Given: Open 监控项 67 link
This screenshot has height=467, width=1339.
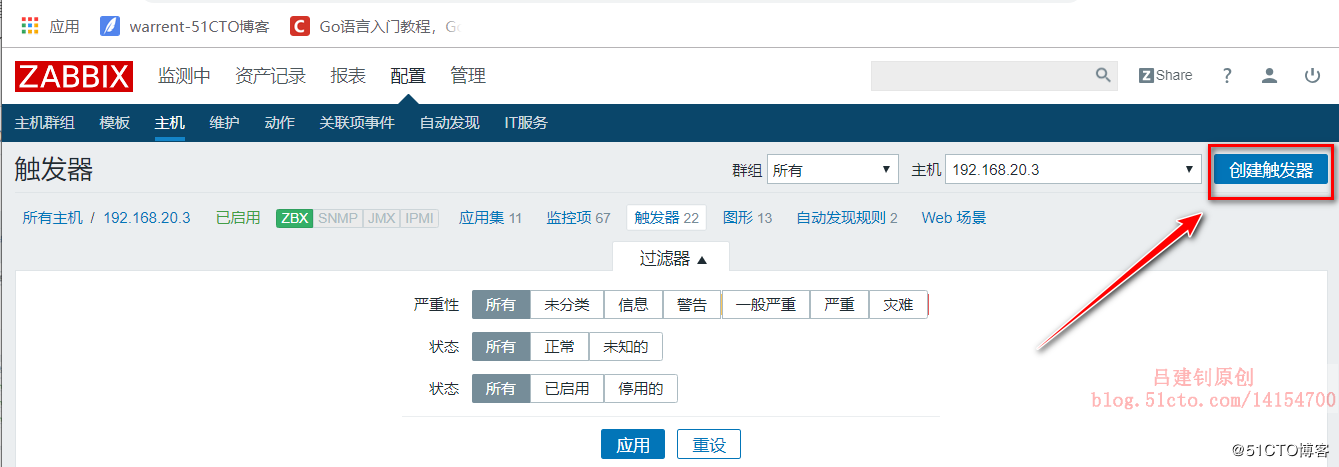Looking at the screenshot, I should coord(578,217).
